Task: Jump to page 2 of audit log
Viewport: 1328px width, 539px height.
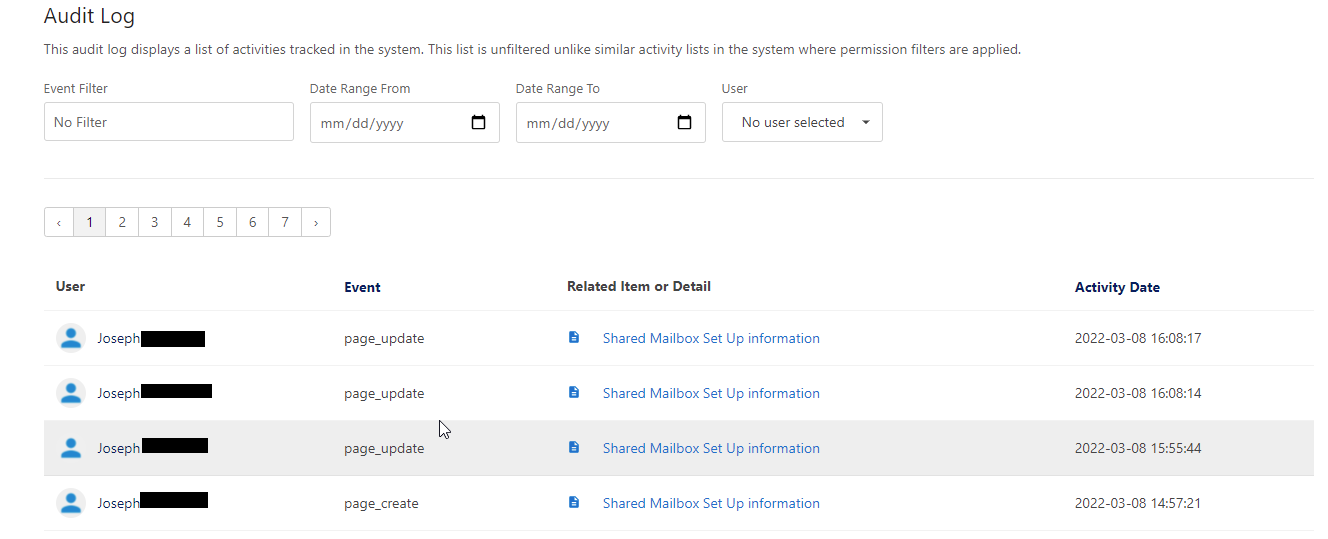Action: point(122,222)
